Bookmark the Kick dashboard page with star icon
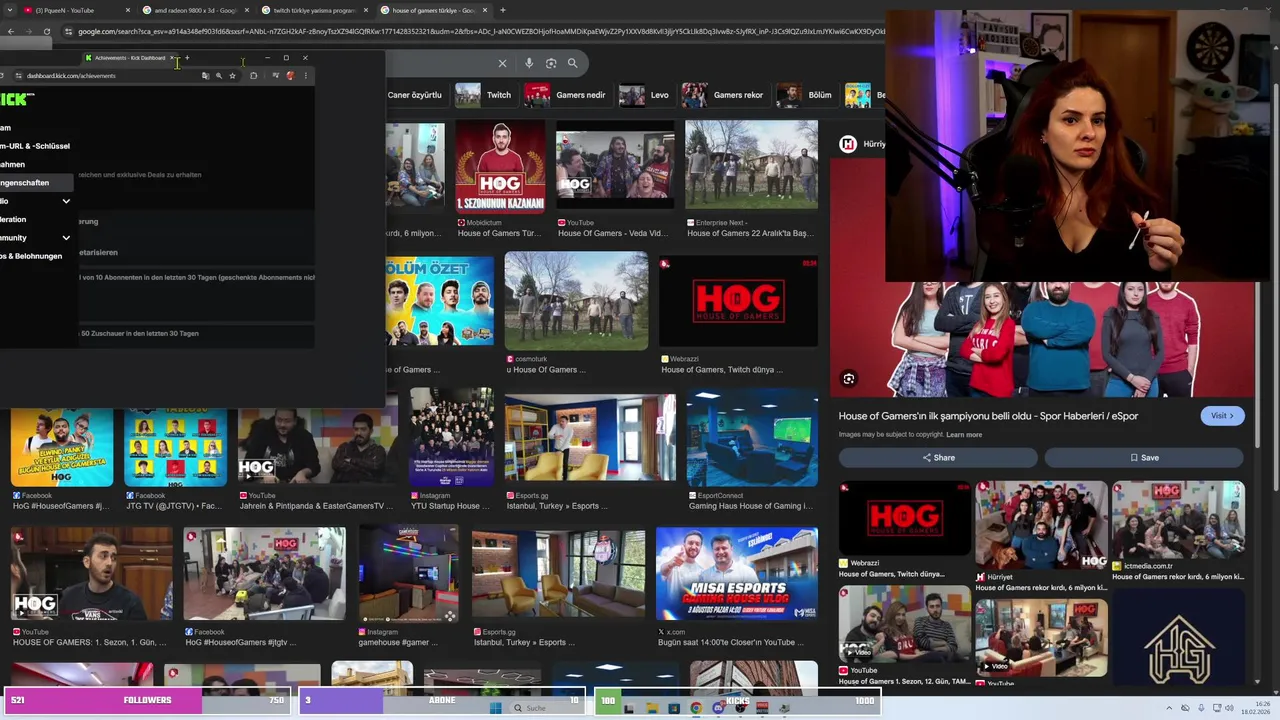 coord(232,76)
